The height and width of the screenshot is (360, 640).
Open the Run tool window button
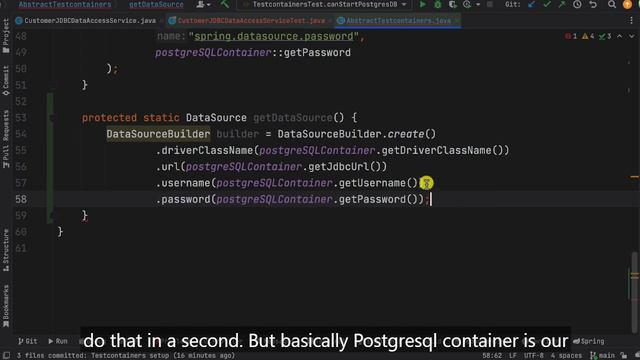(58, 341)
